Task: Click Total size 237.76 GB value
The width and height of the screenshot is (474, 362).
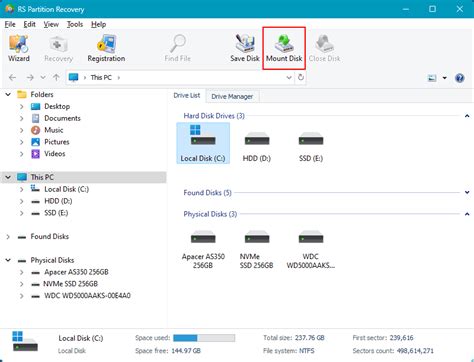Action: coord(310,338)
